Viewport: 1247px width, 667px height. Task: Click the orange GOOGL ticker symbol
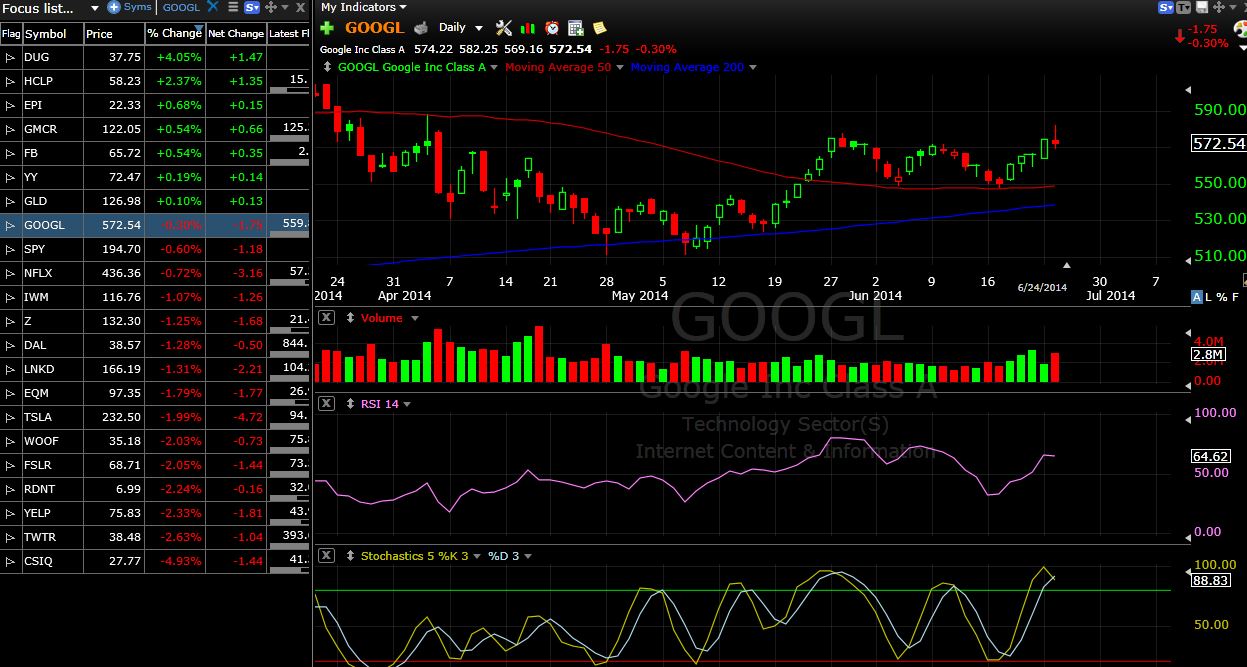coord(374,28)
